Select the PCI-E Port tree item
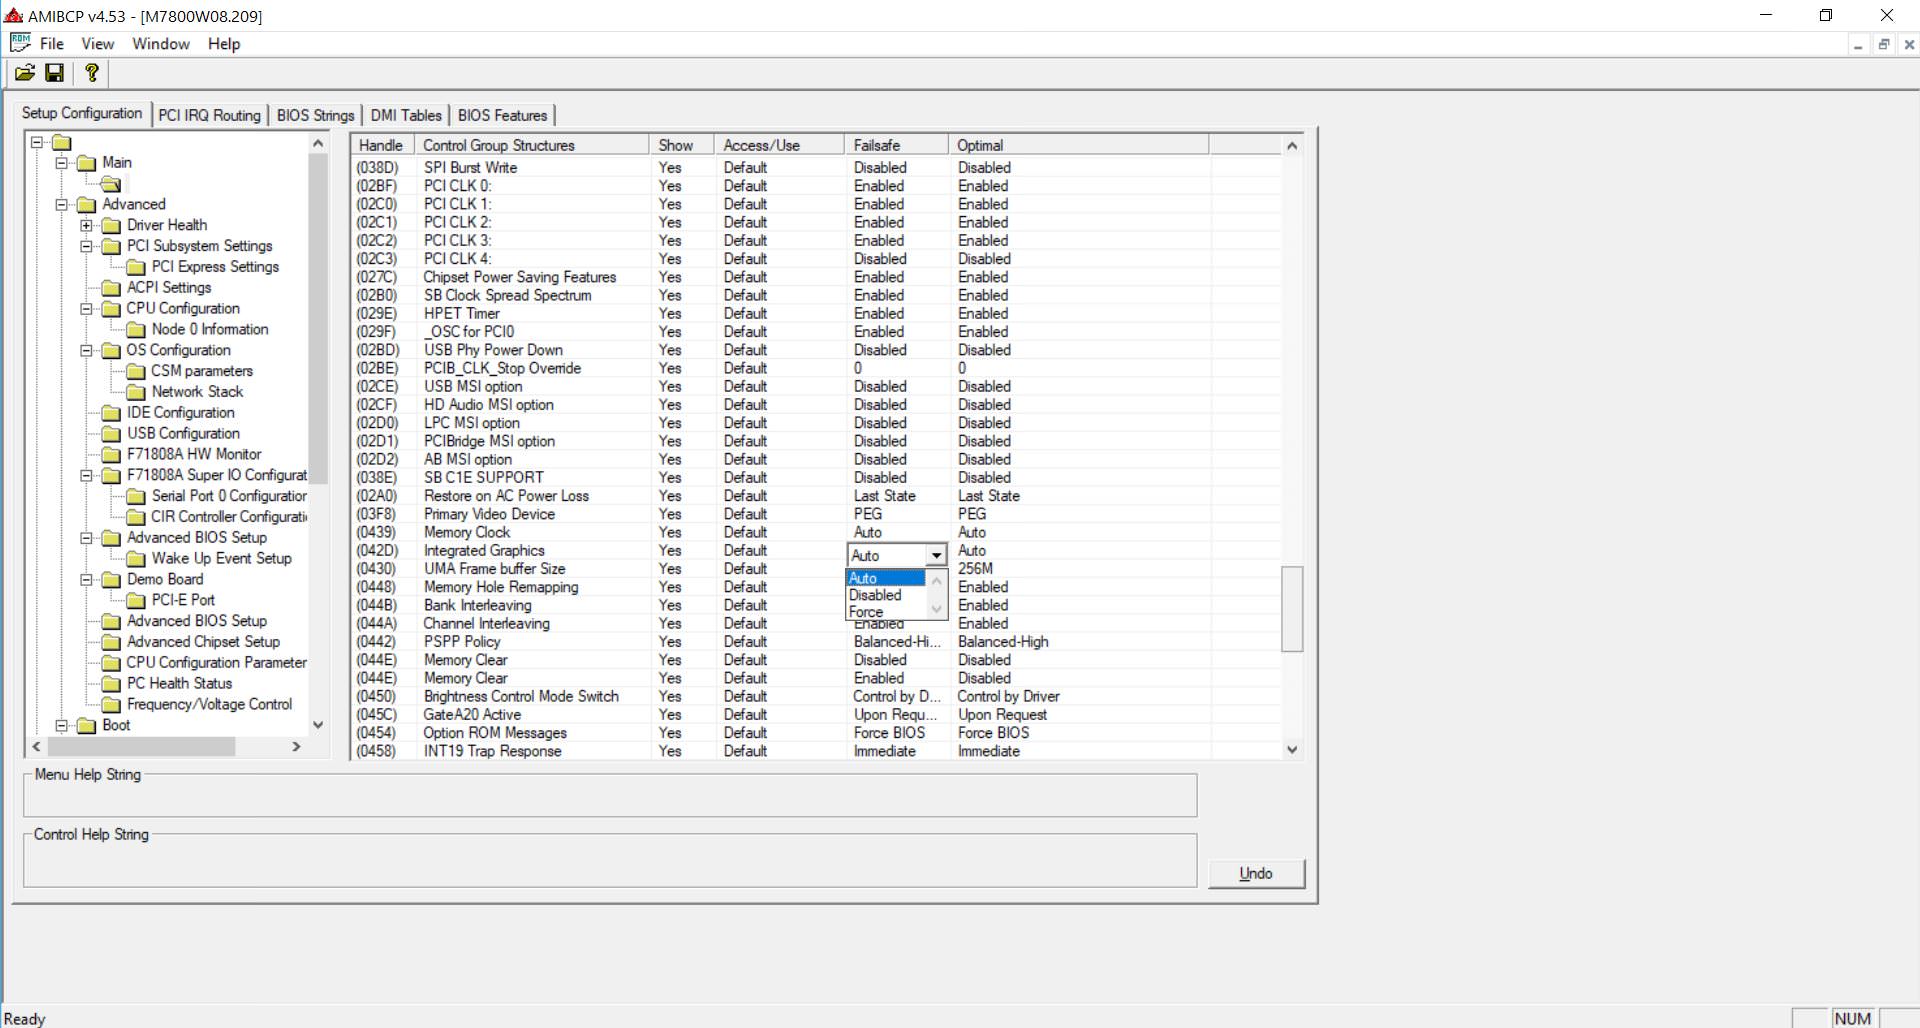Screen dimensions: 1920x1028 point(183,601)
